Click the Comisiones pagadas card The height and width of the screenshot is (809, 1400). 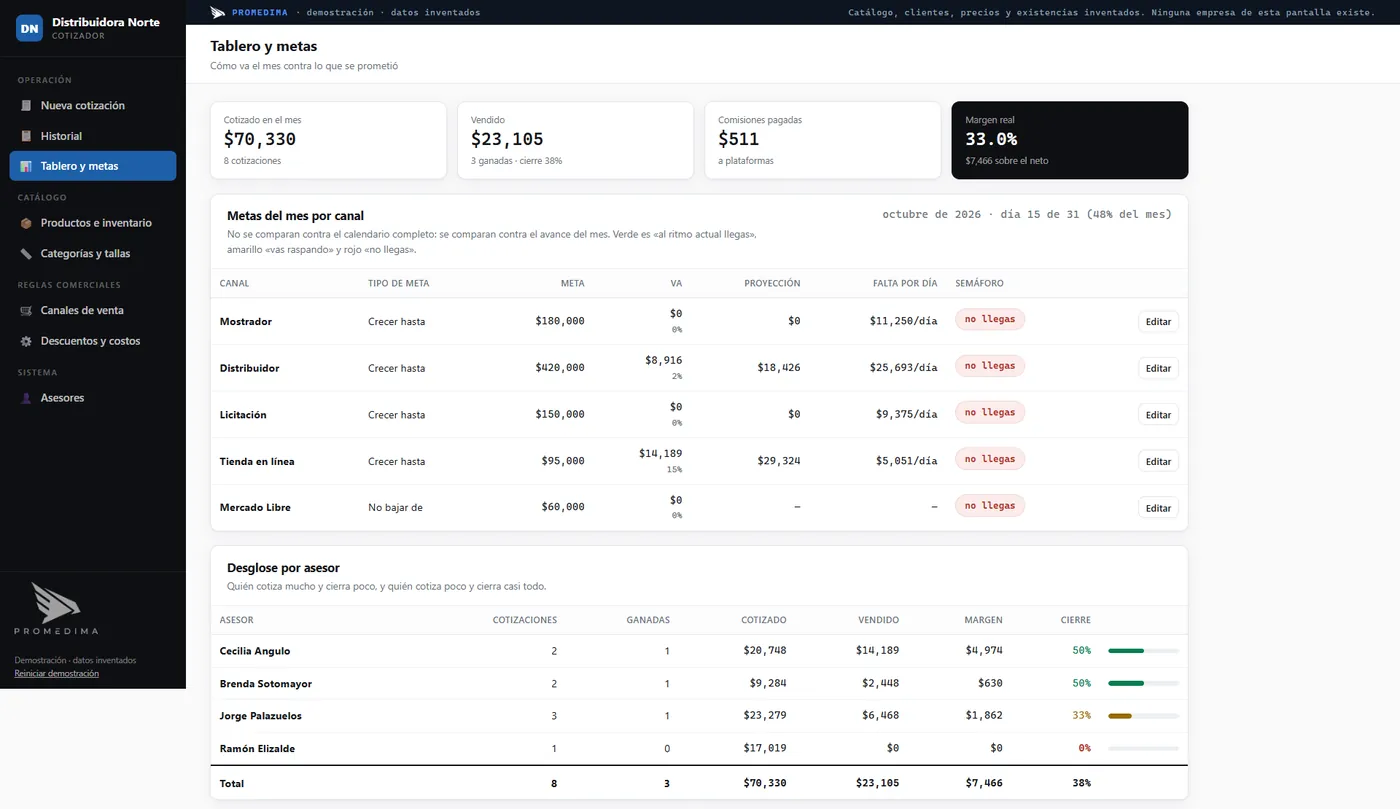tap(823, 140)
